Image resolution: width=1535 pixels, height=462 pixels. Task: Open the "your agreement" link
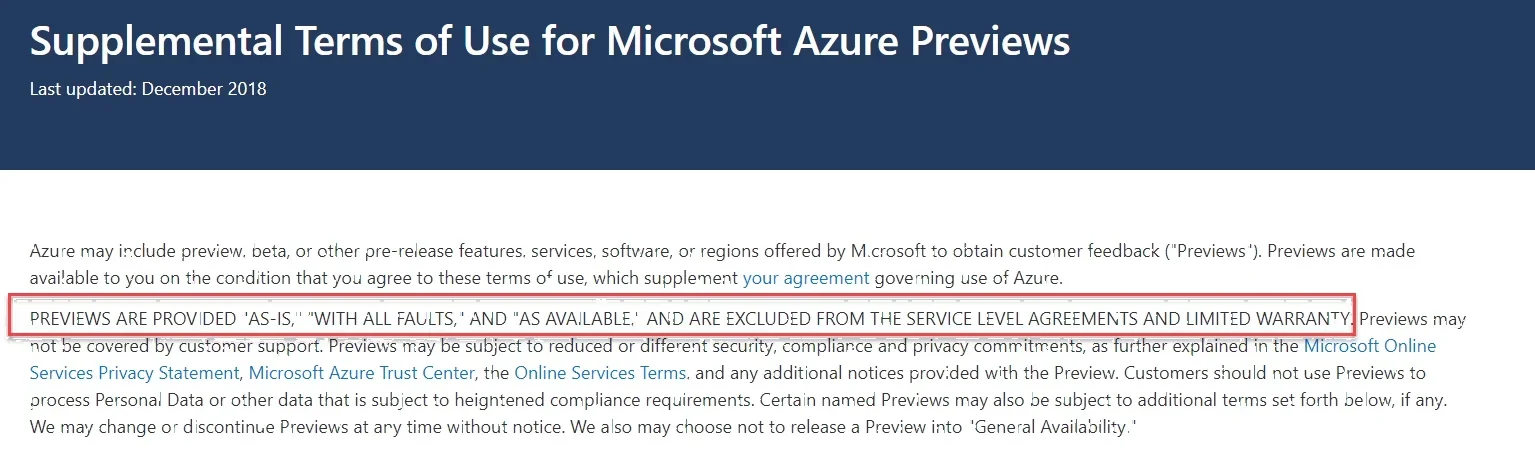coord(806,277)
